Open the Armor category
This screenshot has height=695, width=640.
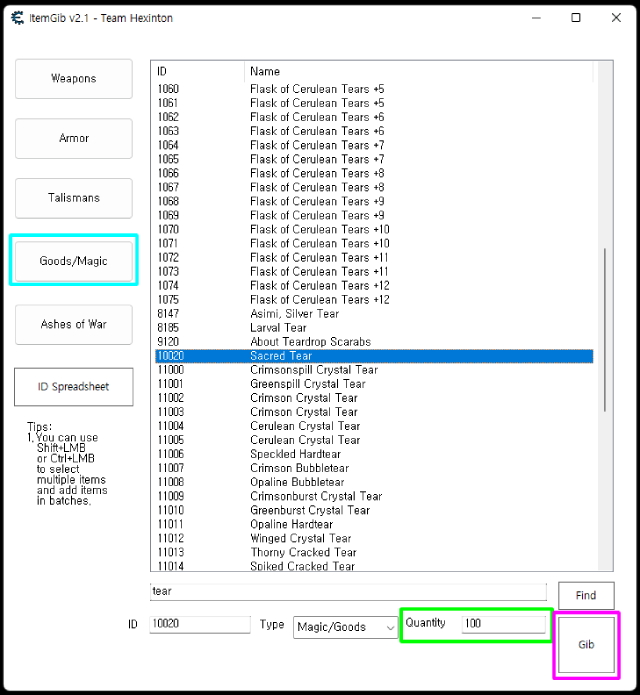point(74,138)
